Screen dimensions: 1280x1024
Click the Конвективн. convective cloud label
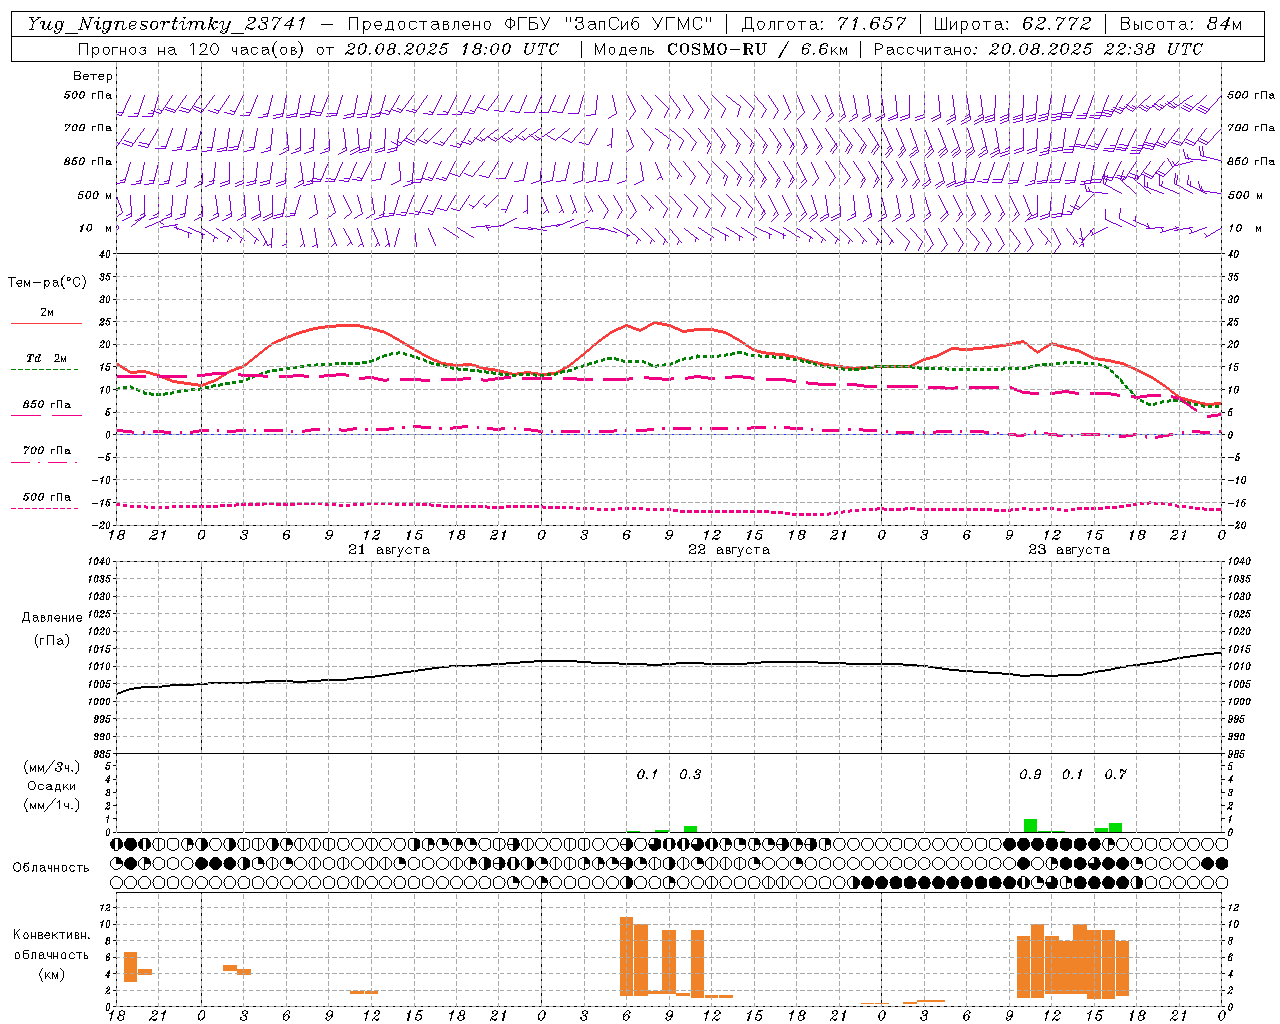(x=52, y=935)
